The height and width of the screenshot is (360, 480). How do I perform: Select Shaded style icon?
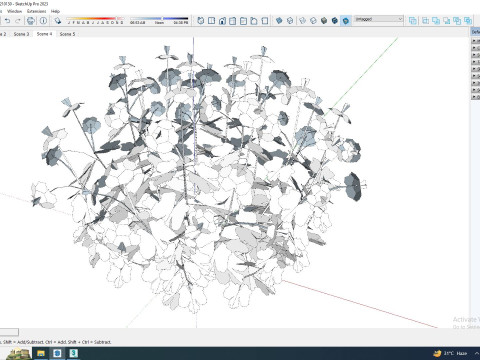click(x=324, y=21)
